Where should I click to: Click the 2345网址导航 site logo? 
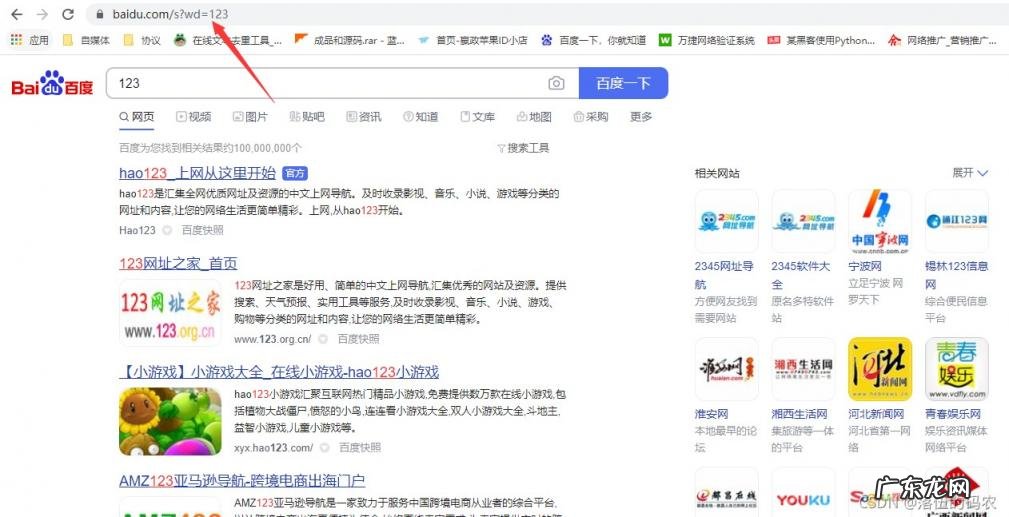(727, 221)
